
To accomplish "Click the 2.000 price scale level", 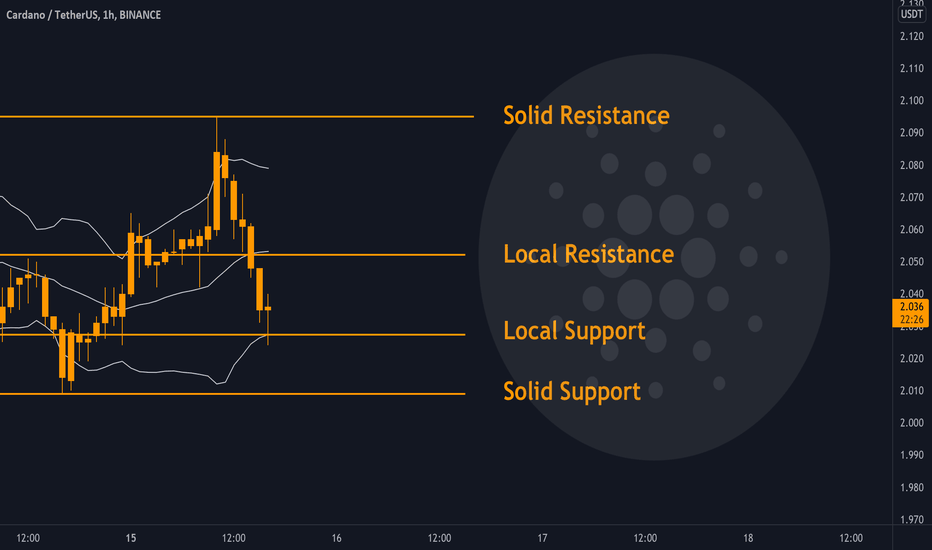I will 912,423.
